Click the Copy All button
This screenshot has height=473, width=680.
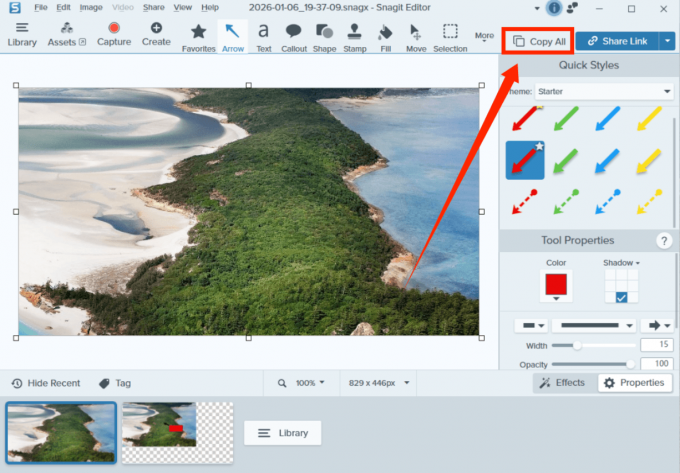pyautogui.click(x=538, y=41)
